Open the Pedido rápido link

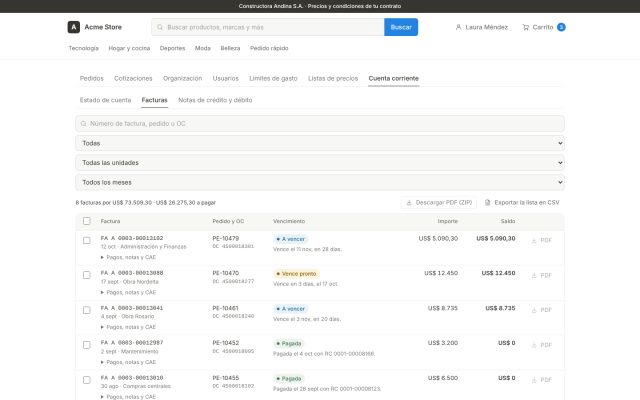click(x=269, y=48)
